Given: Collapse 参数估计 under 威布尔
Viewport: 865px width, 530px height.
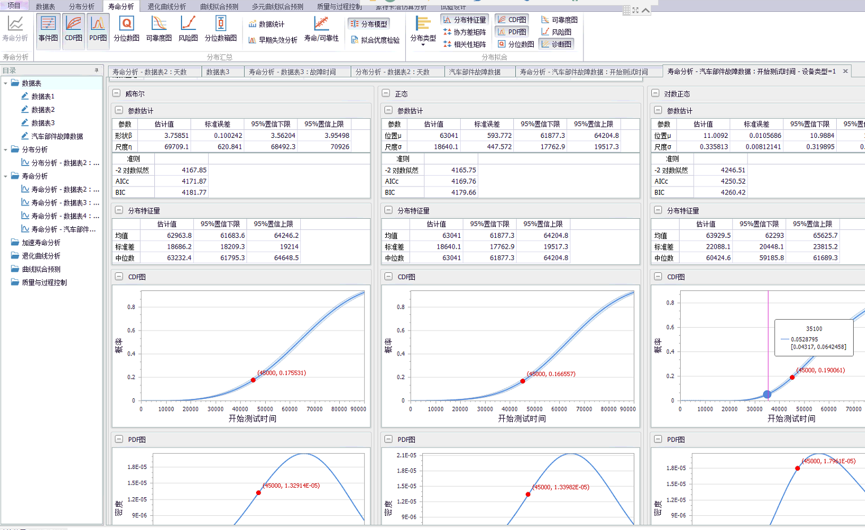Looking at the screenshot, I should tap(119, 110).
